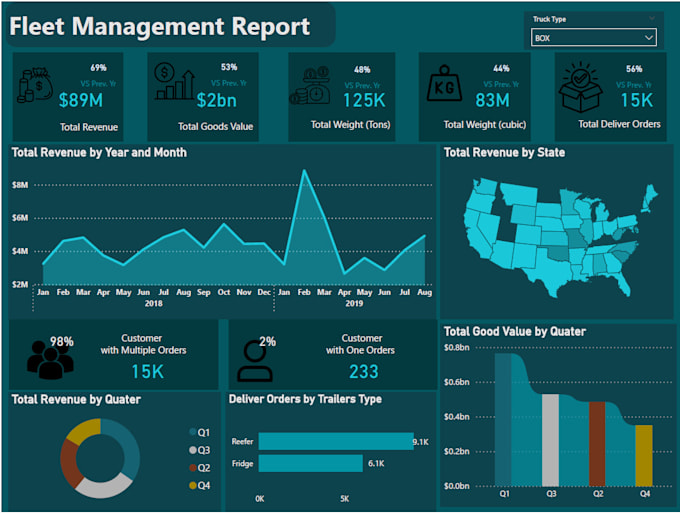Open the Truck Type BOX dropdown
The height and width of the screenshot is (514, 680).
pyautogui.click(x=594, y=38)
